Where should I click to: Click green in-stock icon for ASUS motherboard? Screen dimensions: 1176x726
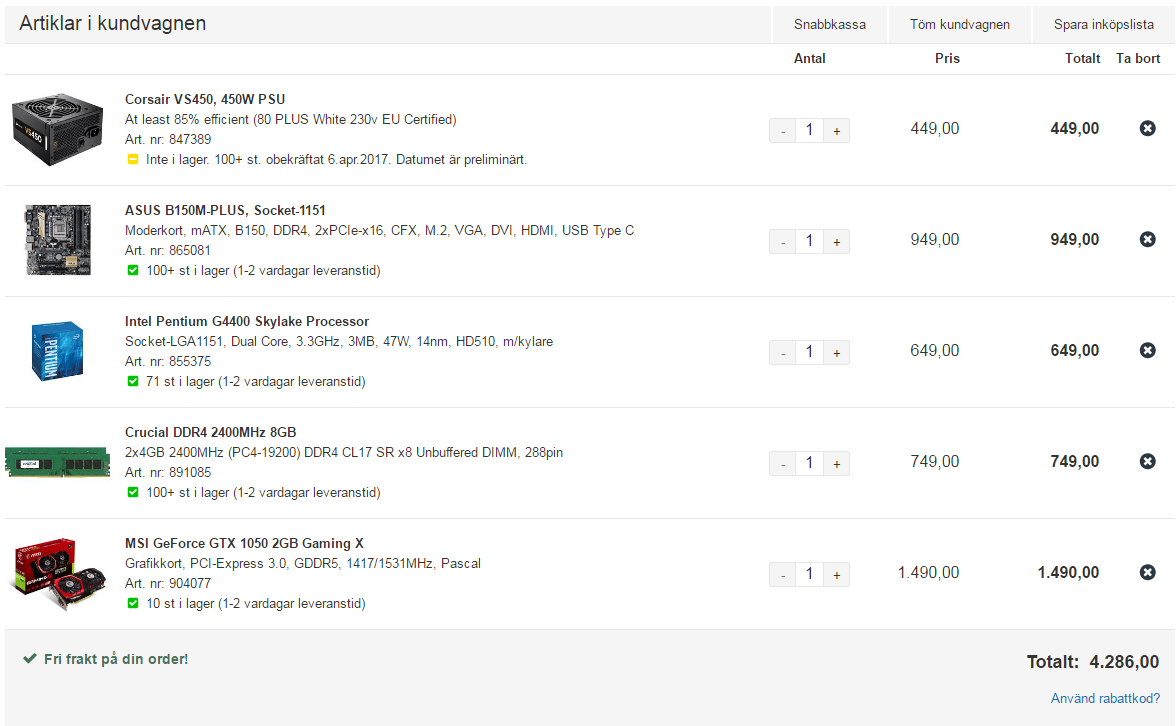point(133,270)
